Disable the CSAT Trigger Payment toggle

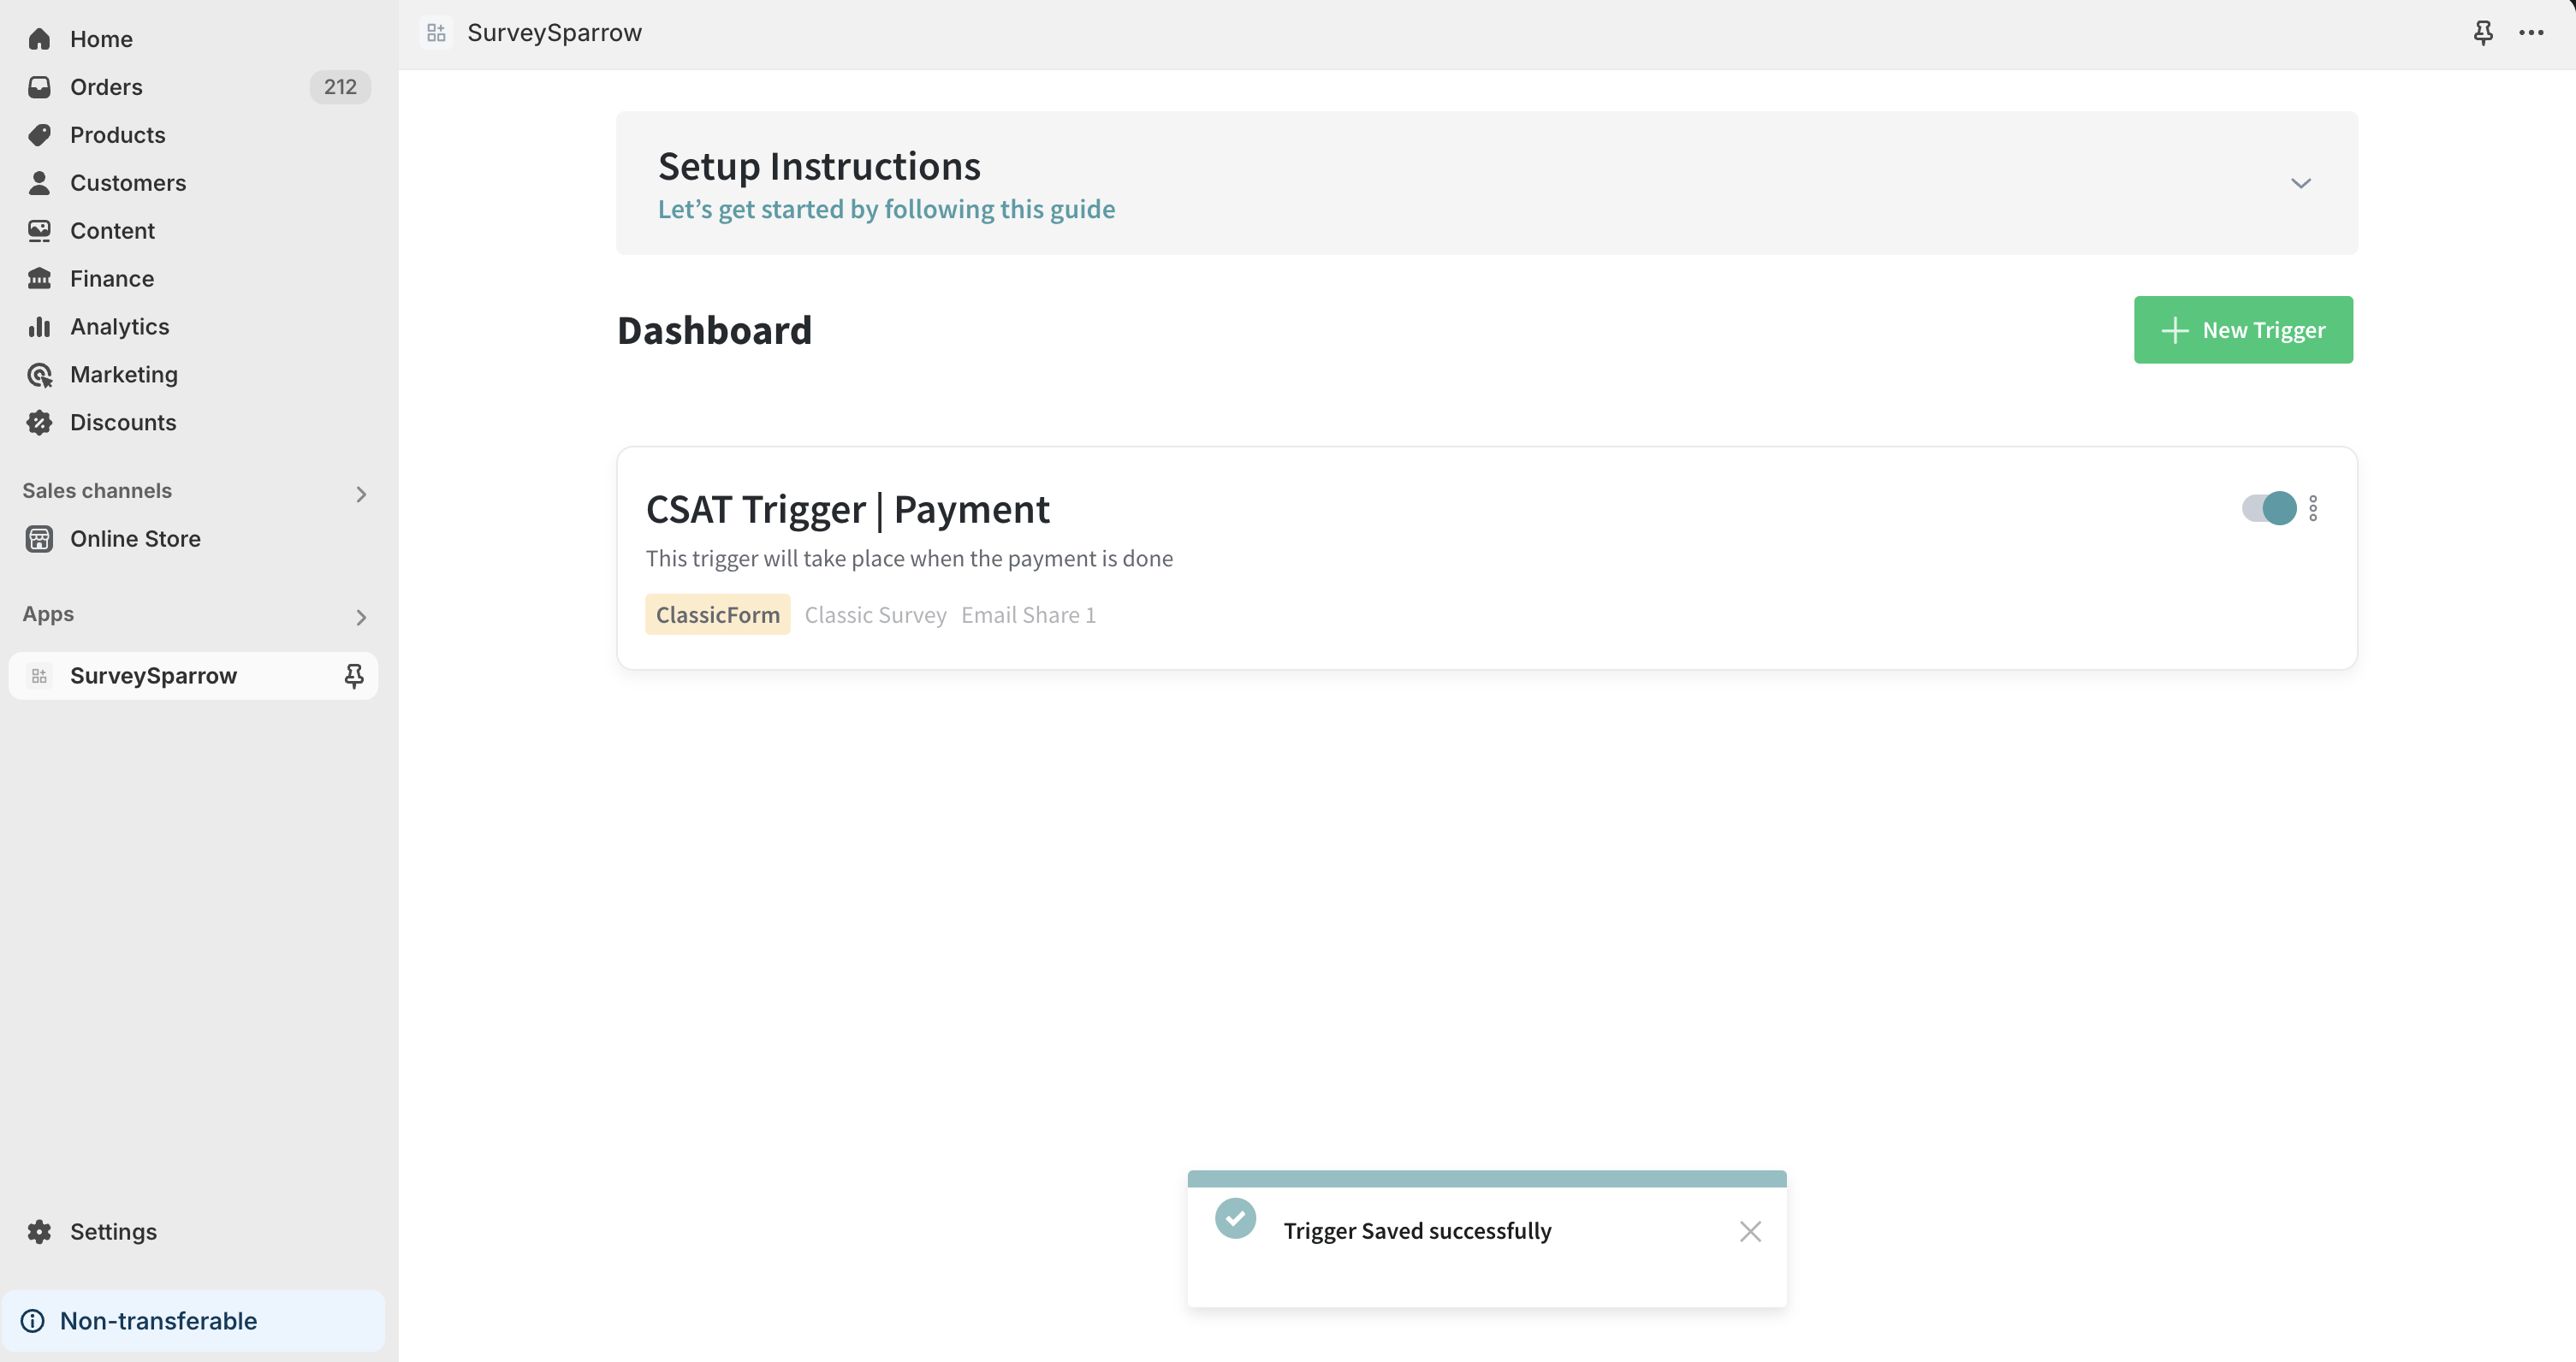[x=2269, y=508]
